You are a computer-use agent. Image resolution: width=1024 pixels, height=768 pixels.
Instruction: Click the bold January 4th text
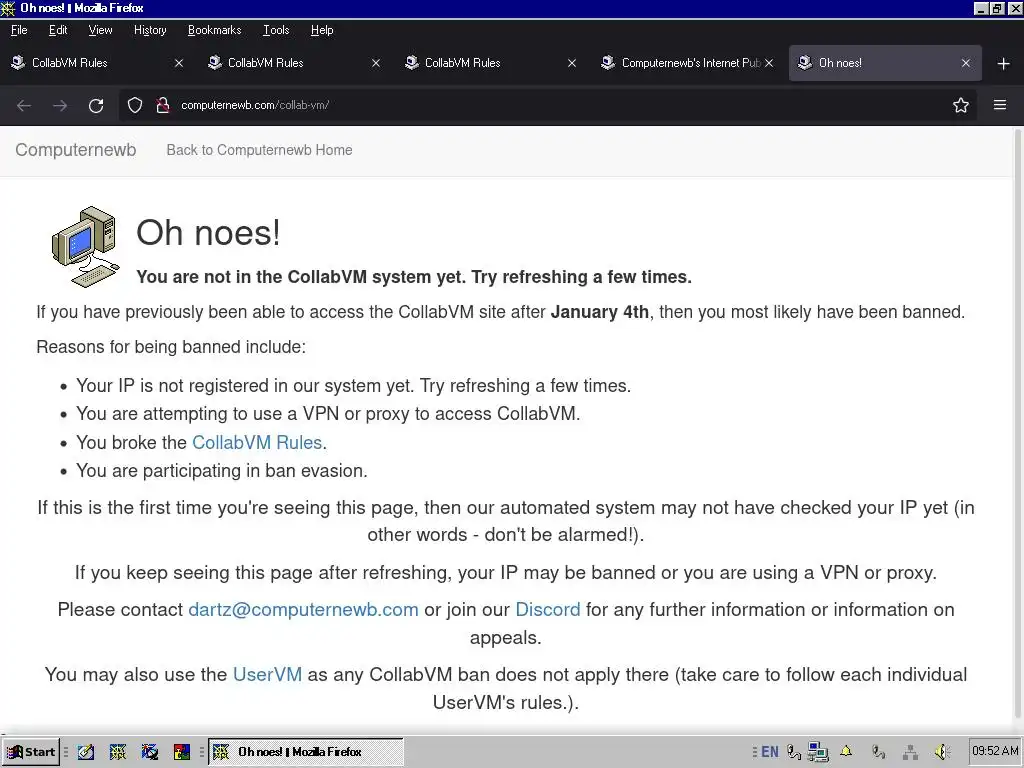point(600,312)
